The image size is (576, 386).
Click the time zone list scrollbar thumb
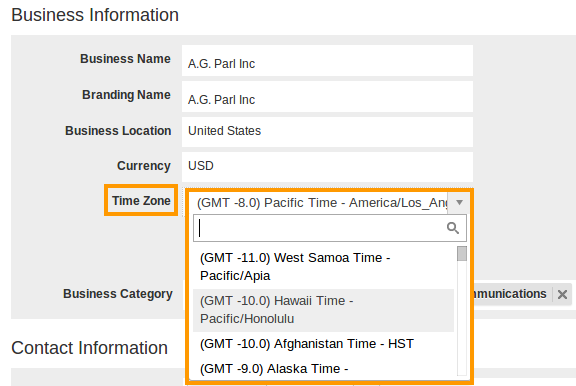462,254
